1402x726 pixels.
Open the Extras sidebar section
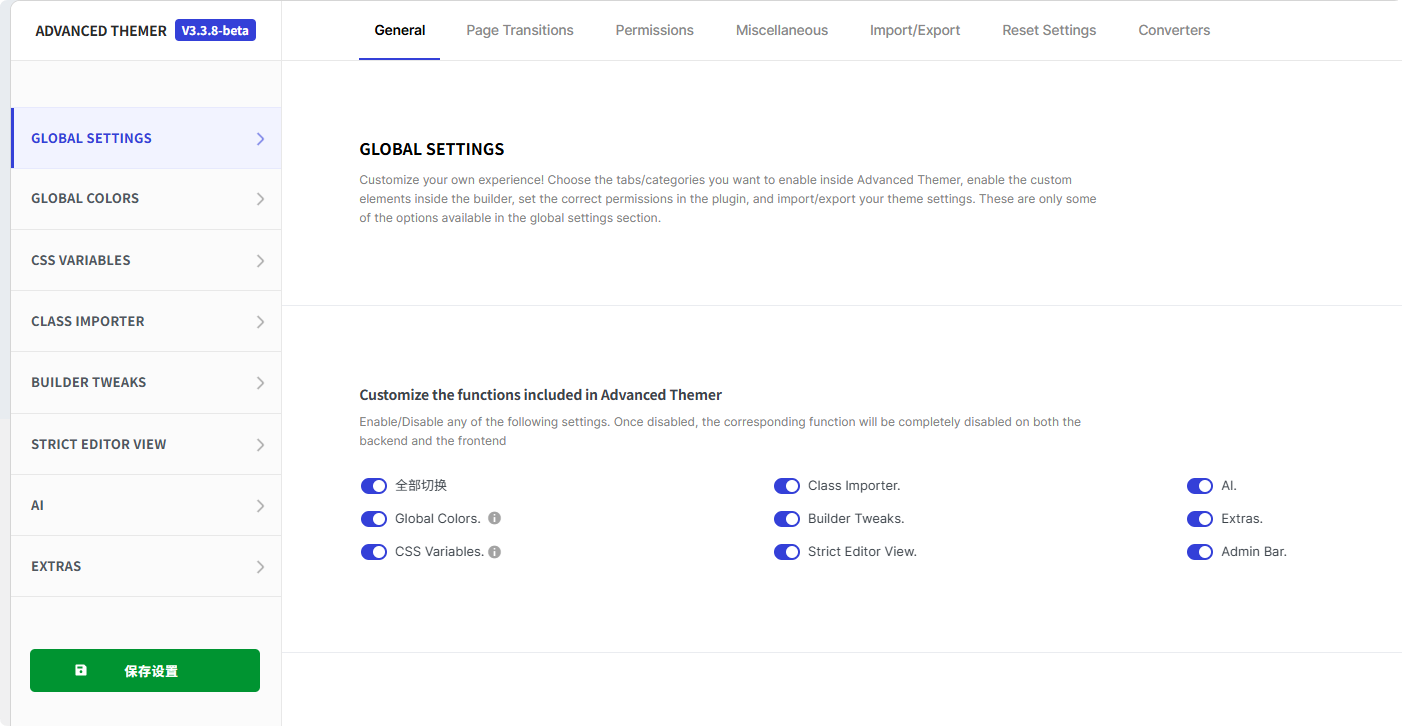(146, 566)
